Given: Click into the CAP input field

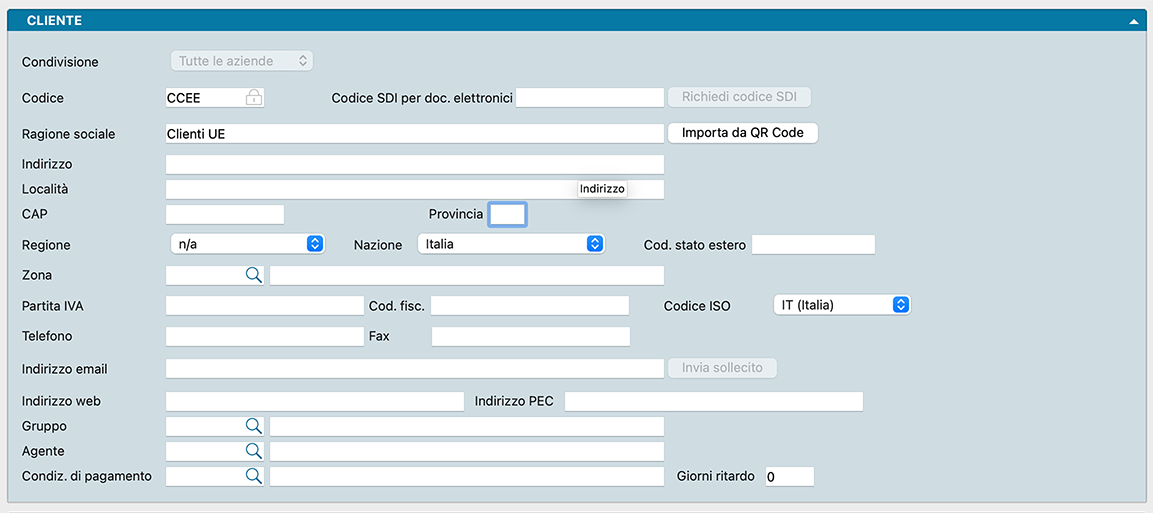Looking at the screenshot, I should [225, 214].
